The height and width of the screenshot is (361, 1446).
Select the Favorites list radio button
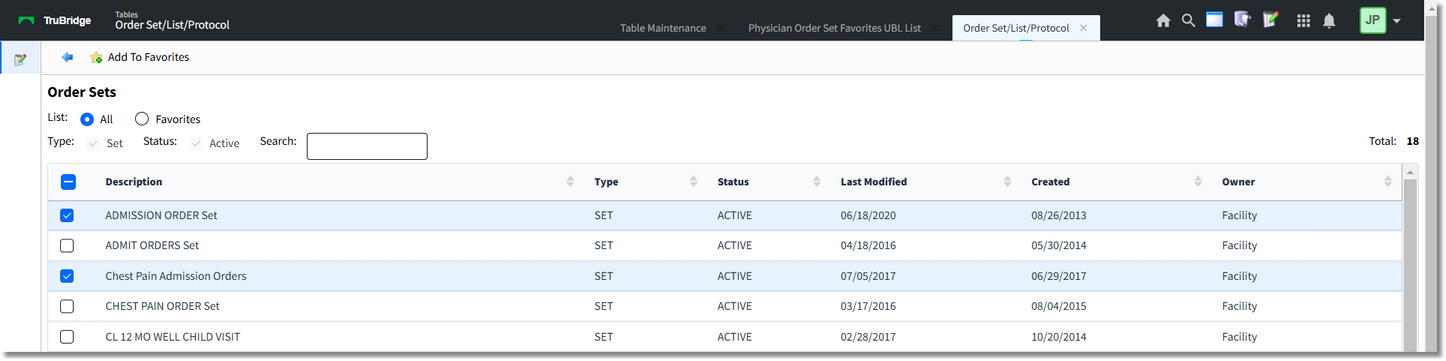pyautogui.click(x=142, y=119)
